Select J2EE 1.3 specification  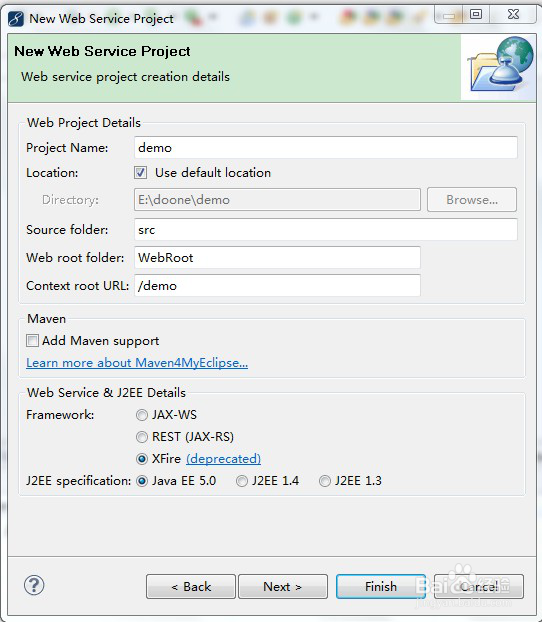[x=325, y=481]
